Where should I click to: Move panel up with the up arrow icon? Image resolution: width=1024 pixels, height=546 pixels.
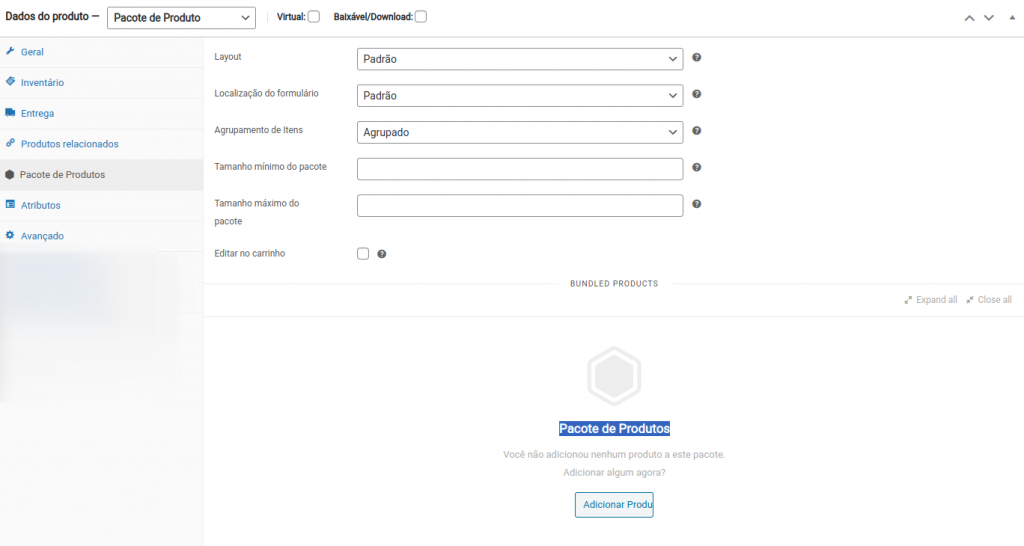click(x=969, y=18)
